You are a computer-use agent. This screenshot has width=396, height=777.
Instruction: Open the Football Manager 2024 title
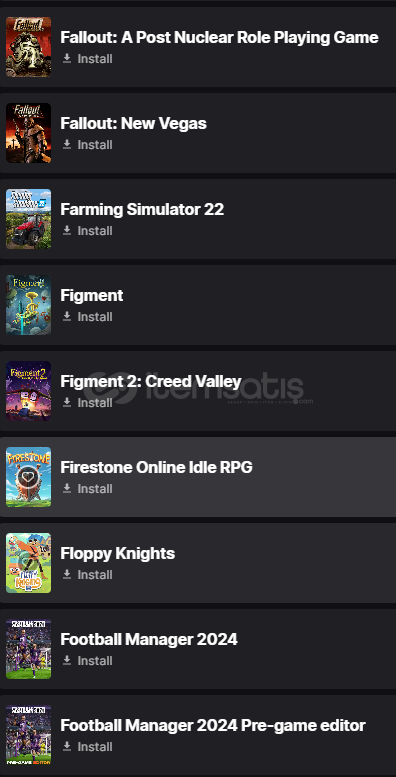click(149, 639)
